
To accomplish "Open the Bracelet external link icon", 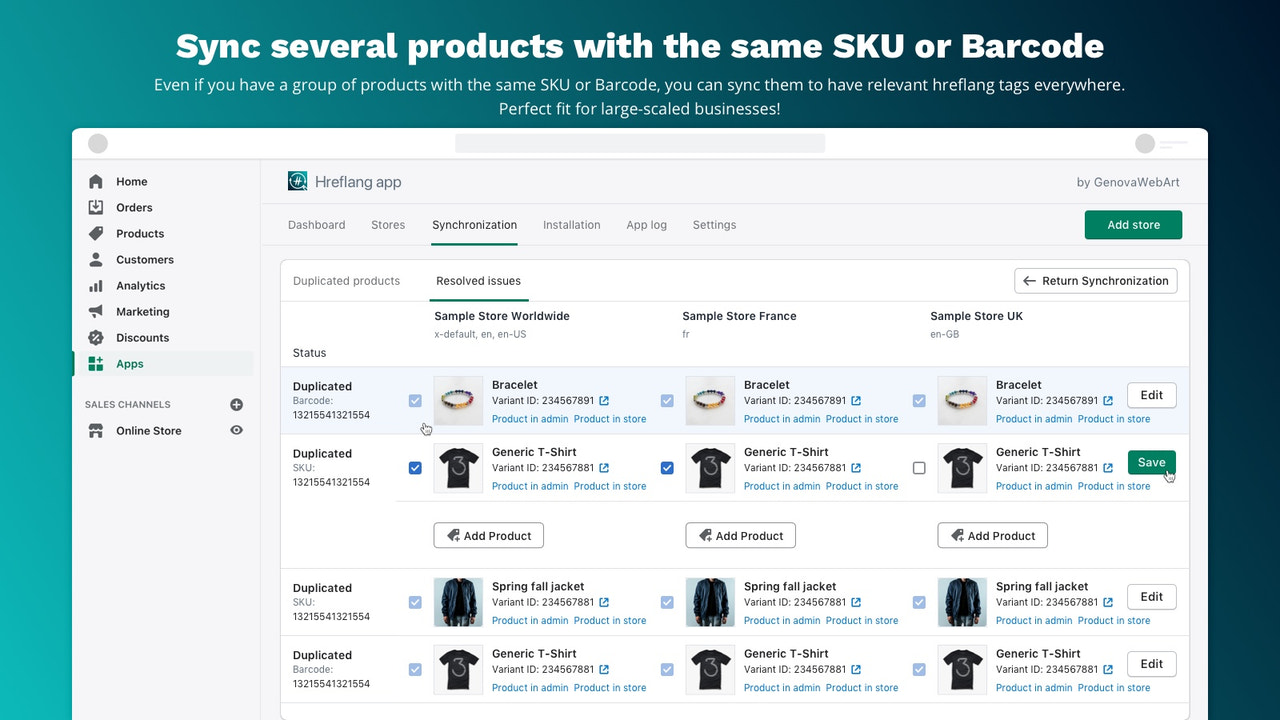I will point(604,400).
